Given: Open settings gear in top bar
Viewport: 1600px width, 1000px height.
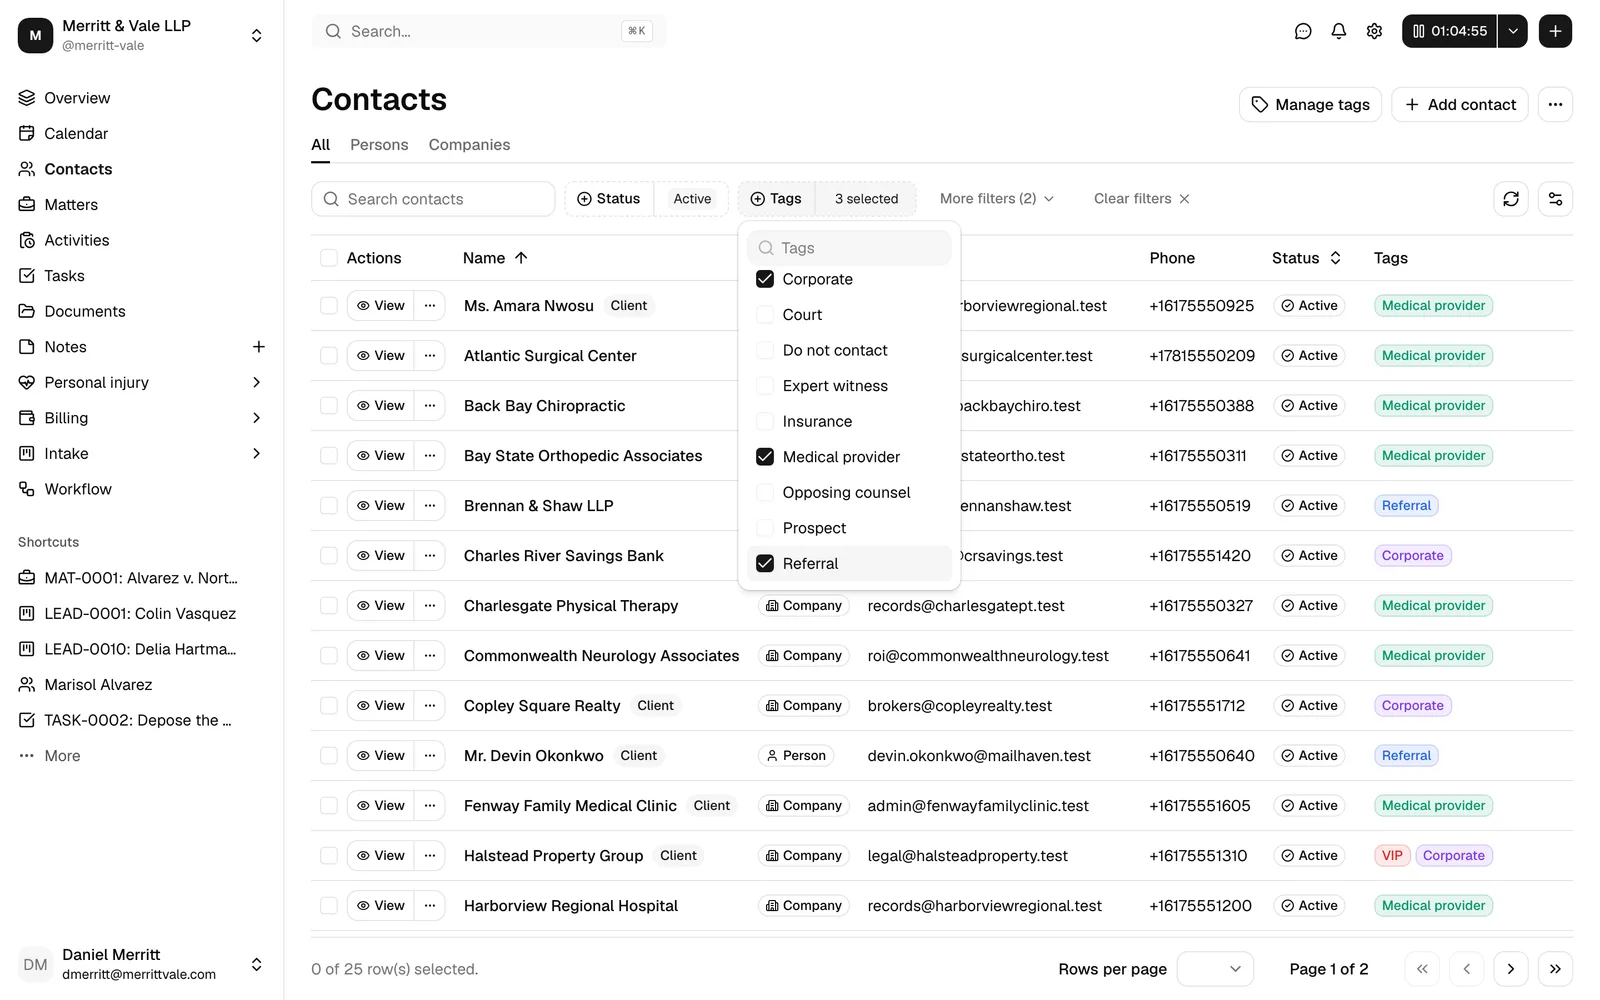Looking at the screenshot, I should 1375,31.
